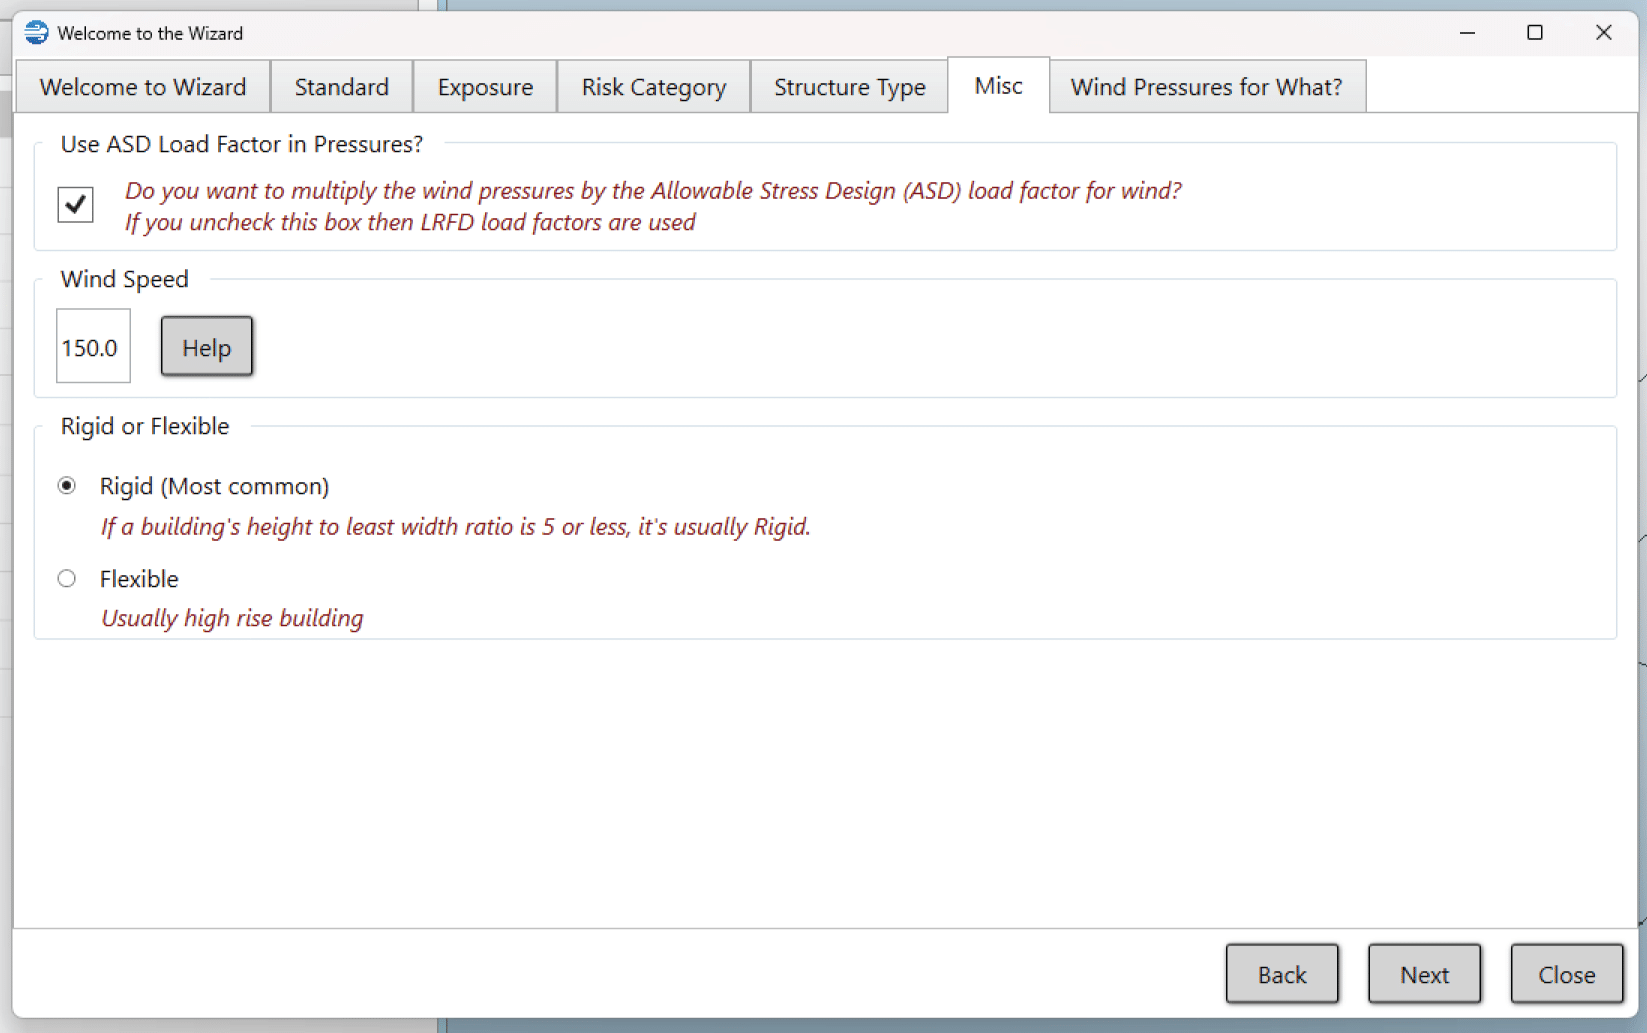Uncheck the ASD Load Factor checkbox
This screenshot has width=1647, height=1033.
[76, 205]
